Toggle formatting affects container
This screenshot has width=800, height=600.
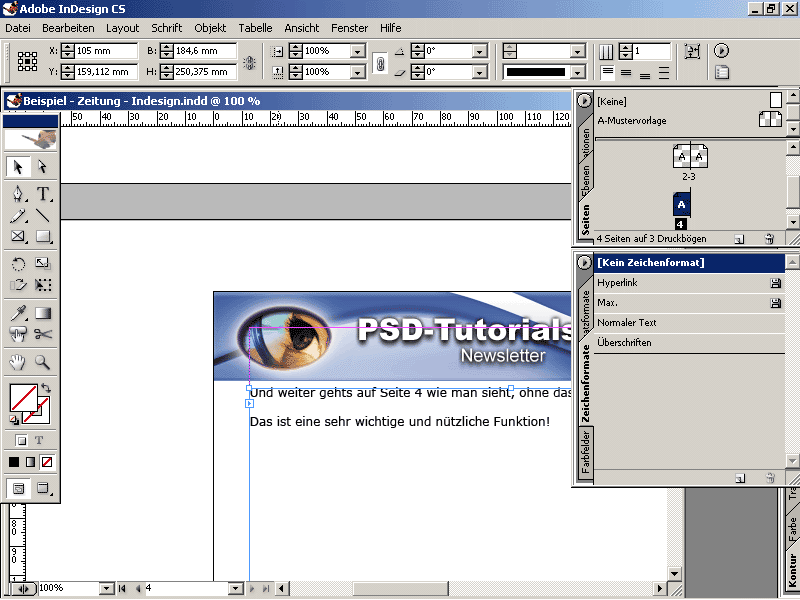point(21,440)
